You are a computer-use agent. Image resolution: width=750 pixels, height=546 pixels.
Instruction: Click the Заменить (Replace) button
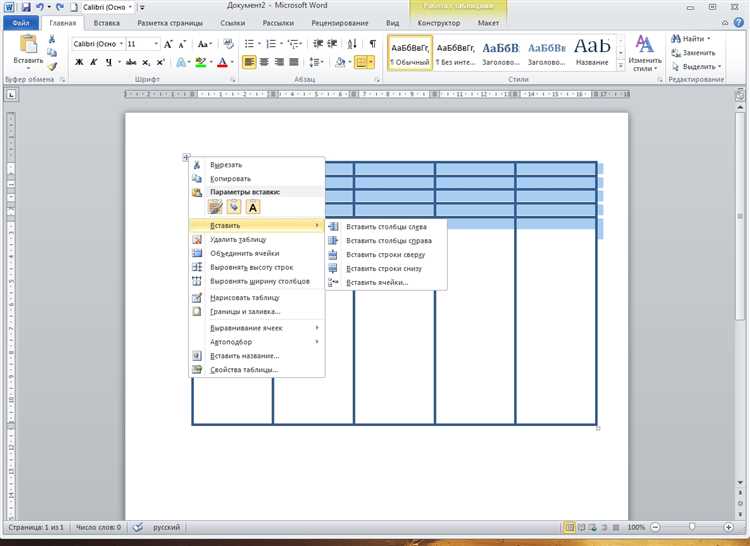[x=694, y=53]
